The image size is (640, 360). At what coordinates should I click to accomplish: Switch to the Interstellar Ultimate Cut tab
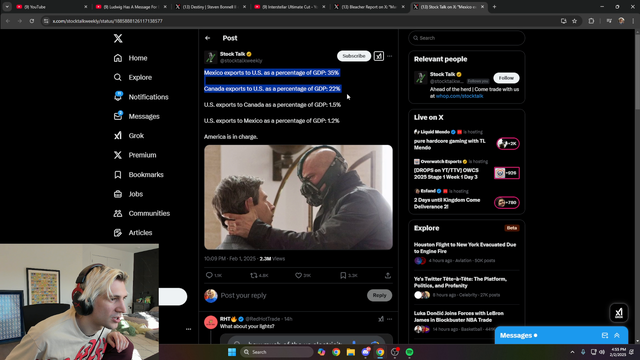point(289,7)
